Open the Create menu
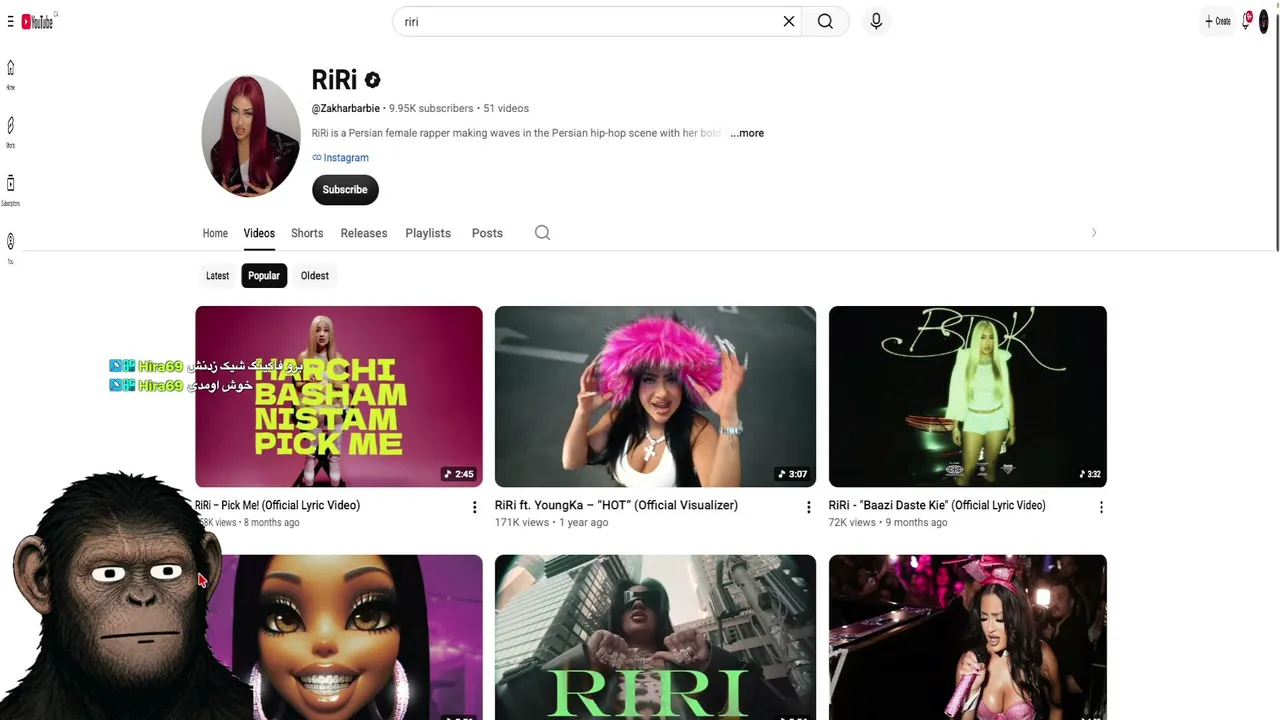The width and height of the screenshot is (1280, 720). pos(1218,21)
